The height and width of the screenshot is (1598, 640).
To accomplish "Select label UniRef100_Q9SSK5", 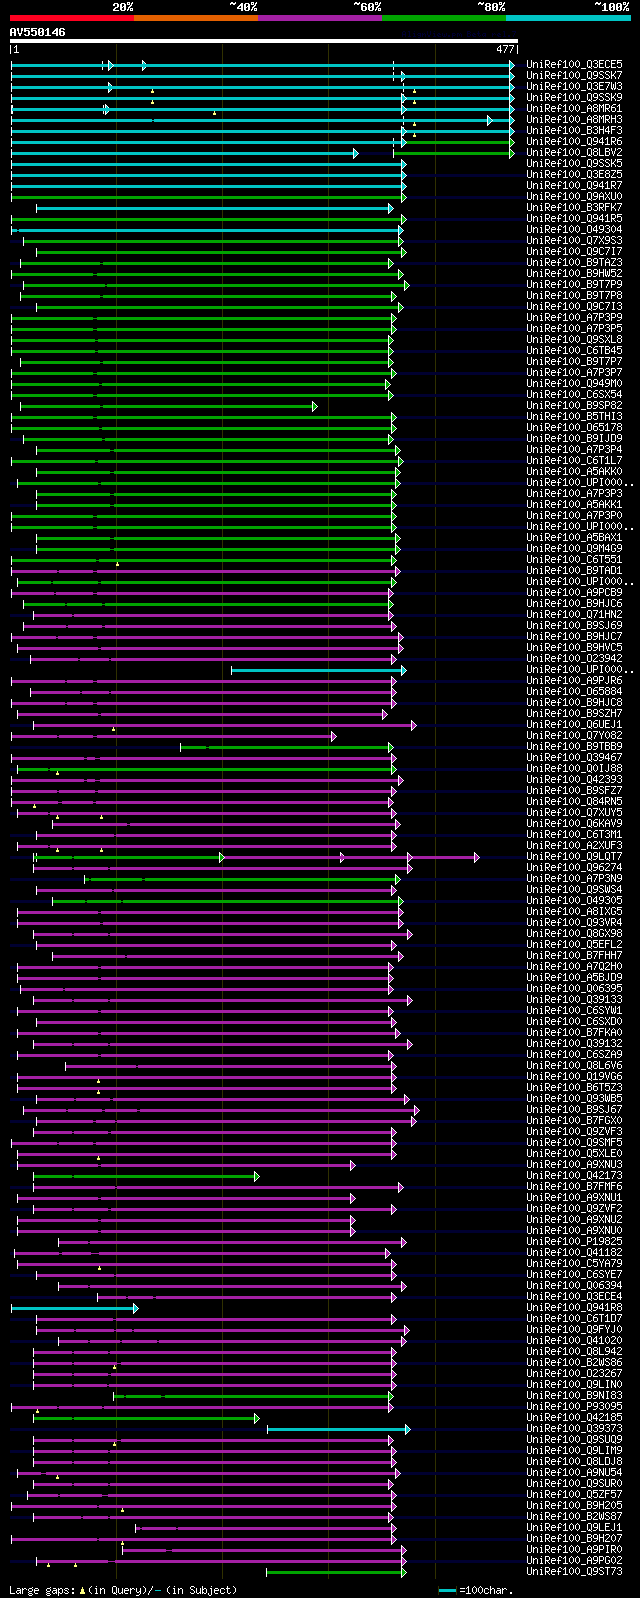I will (574, 163).
